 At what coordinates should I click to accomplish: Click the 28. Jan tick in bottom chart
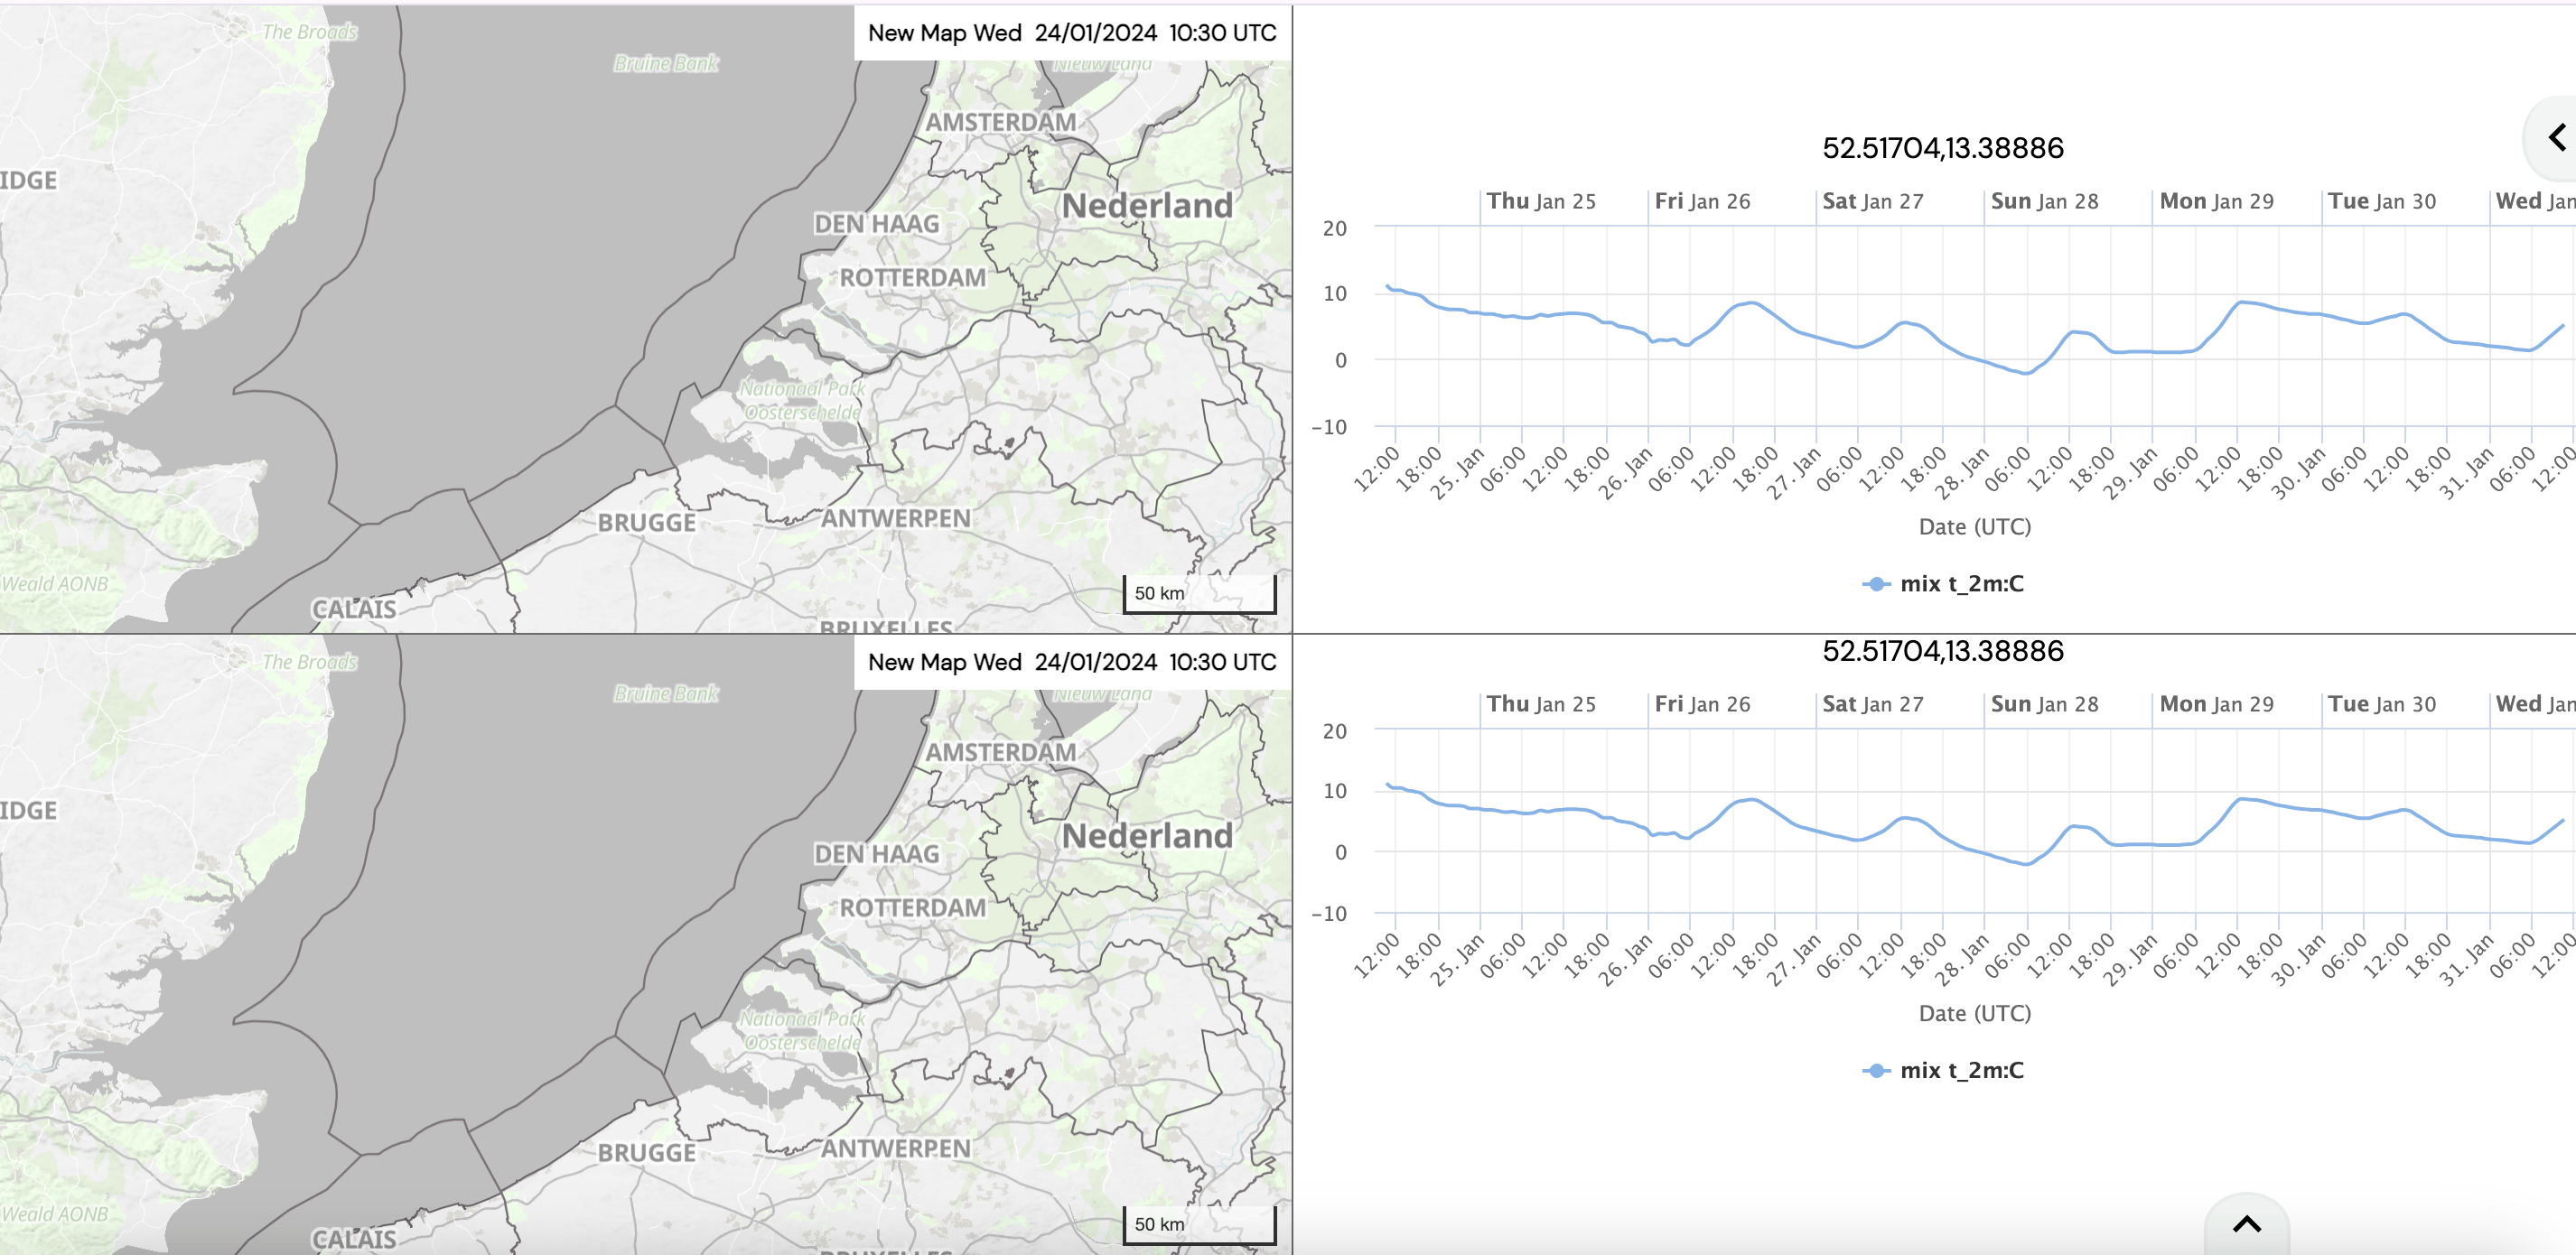(1962, 960)
